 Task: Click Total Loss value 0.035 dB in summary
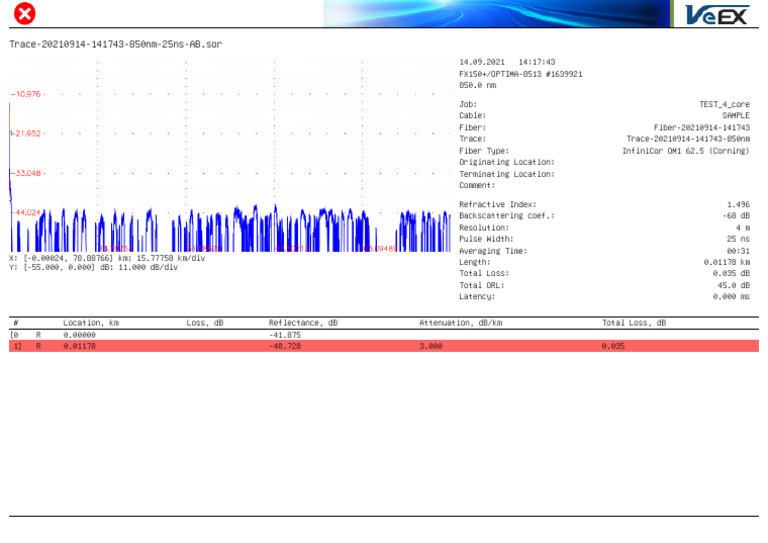pos(731,273)
